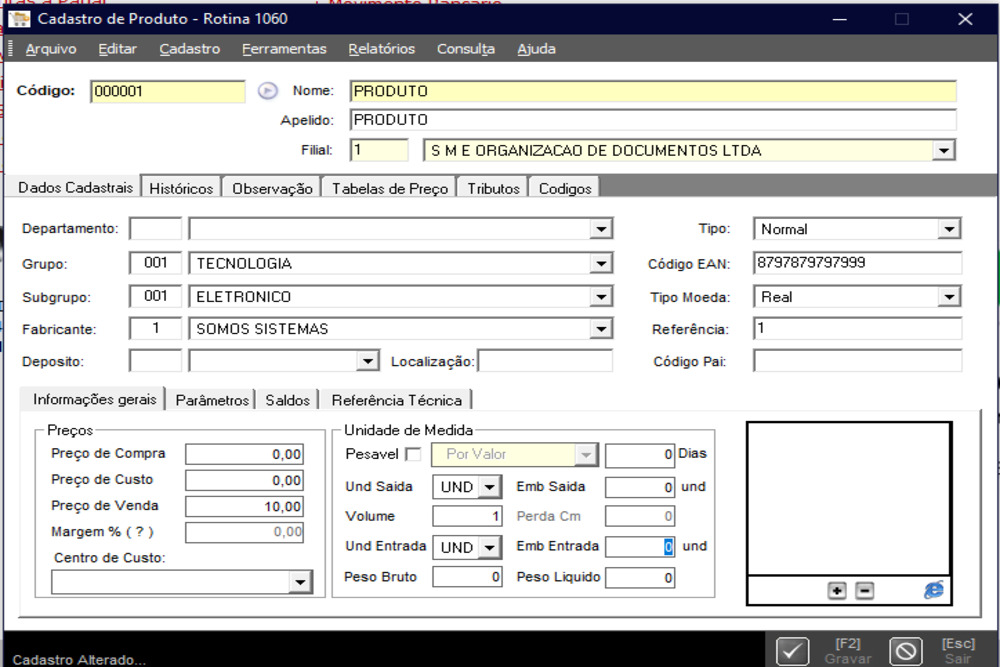
Task: Open the Ajuda menu
Action: [536, 49]
